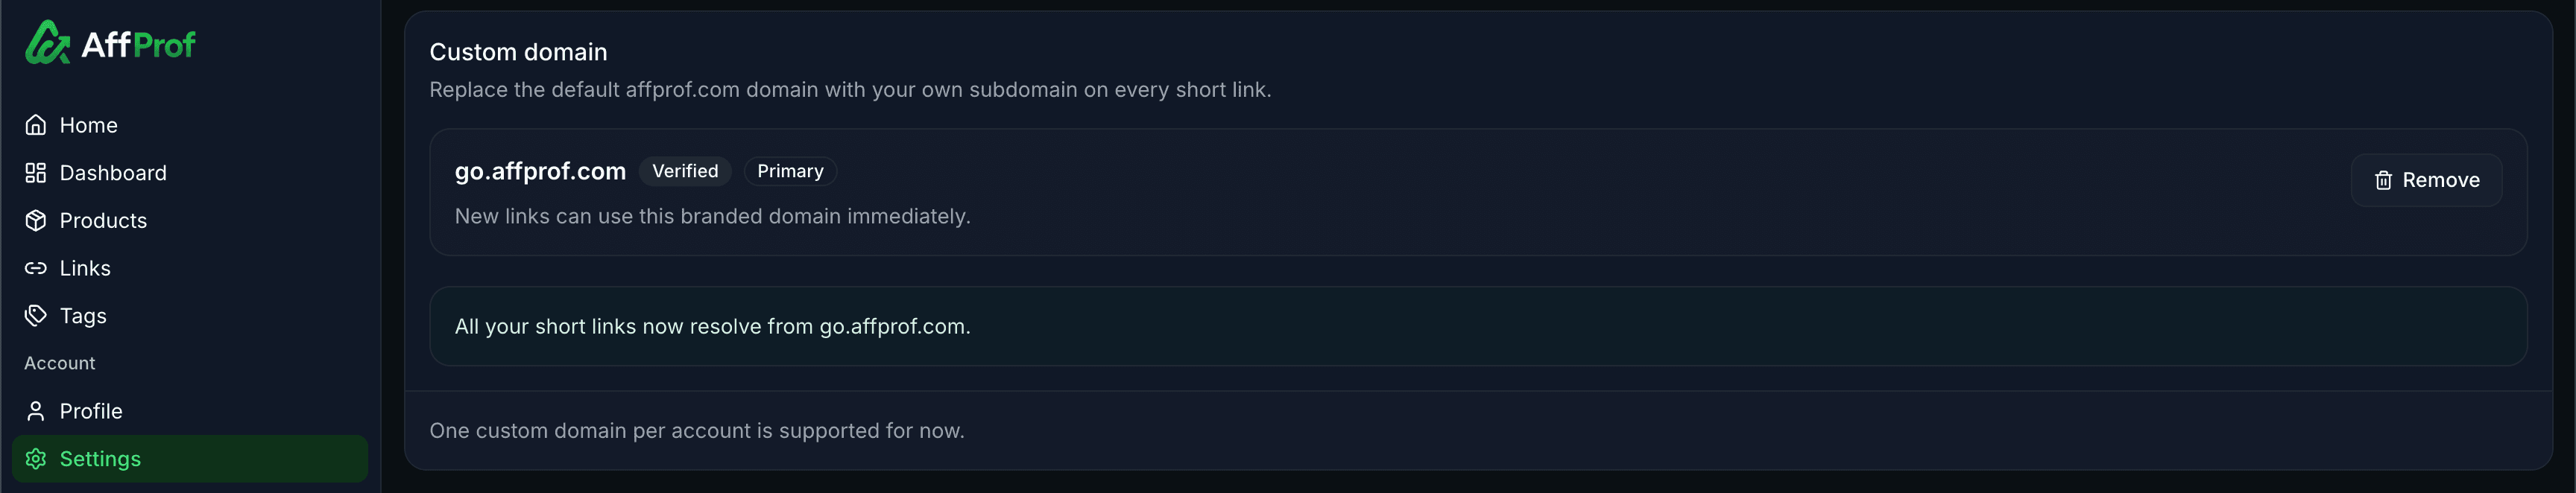Screen dimensions: 2576x493
Task: Click the Verified badge on the domain
Action: tap(684, 171)
